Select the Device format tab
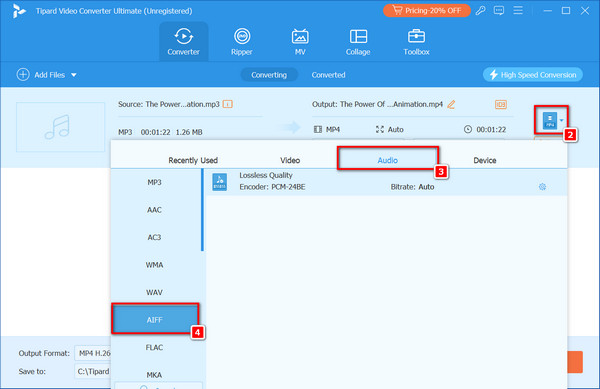Viewport: 600px width, 389px height. pyautogui.click(x=485, y=160)
